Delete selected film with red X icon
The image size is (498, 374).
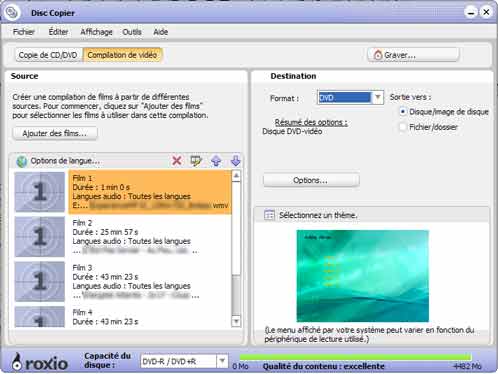(x=177, y=161)
